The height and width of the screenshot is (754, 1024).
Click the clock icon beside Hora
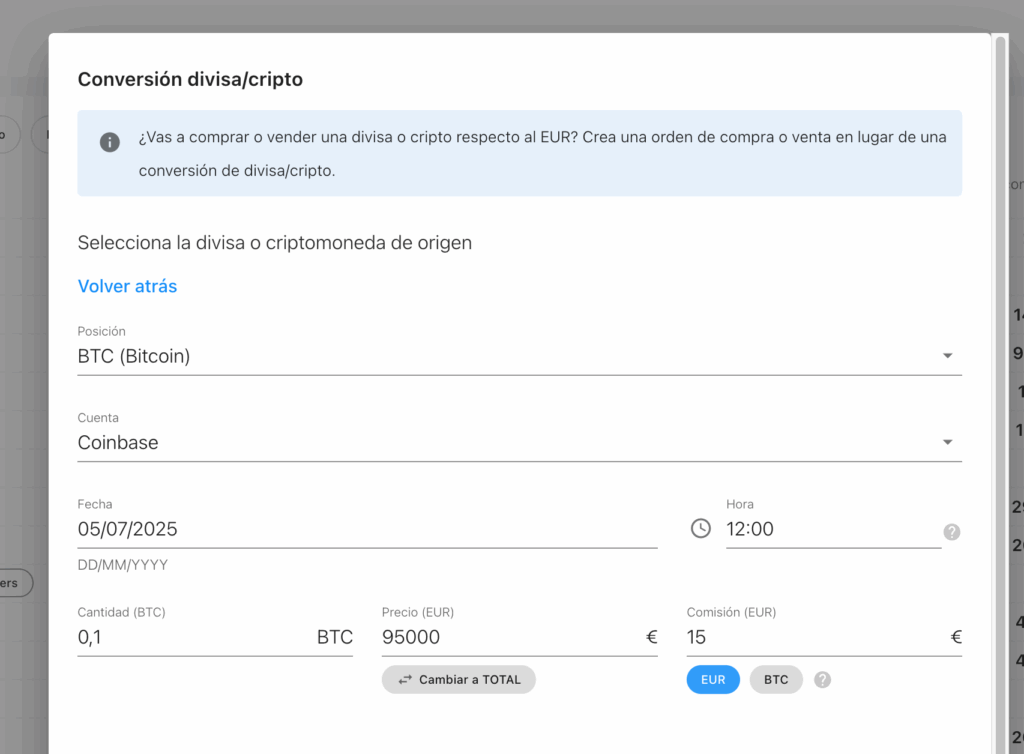tap(701, 528)
